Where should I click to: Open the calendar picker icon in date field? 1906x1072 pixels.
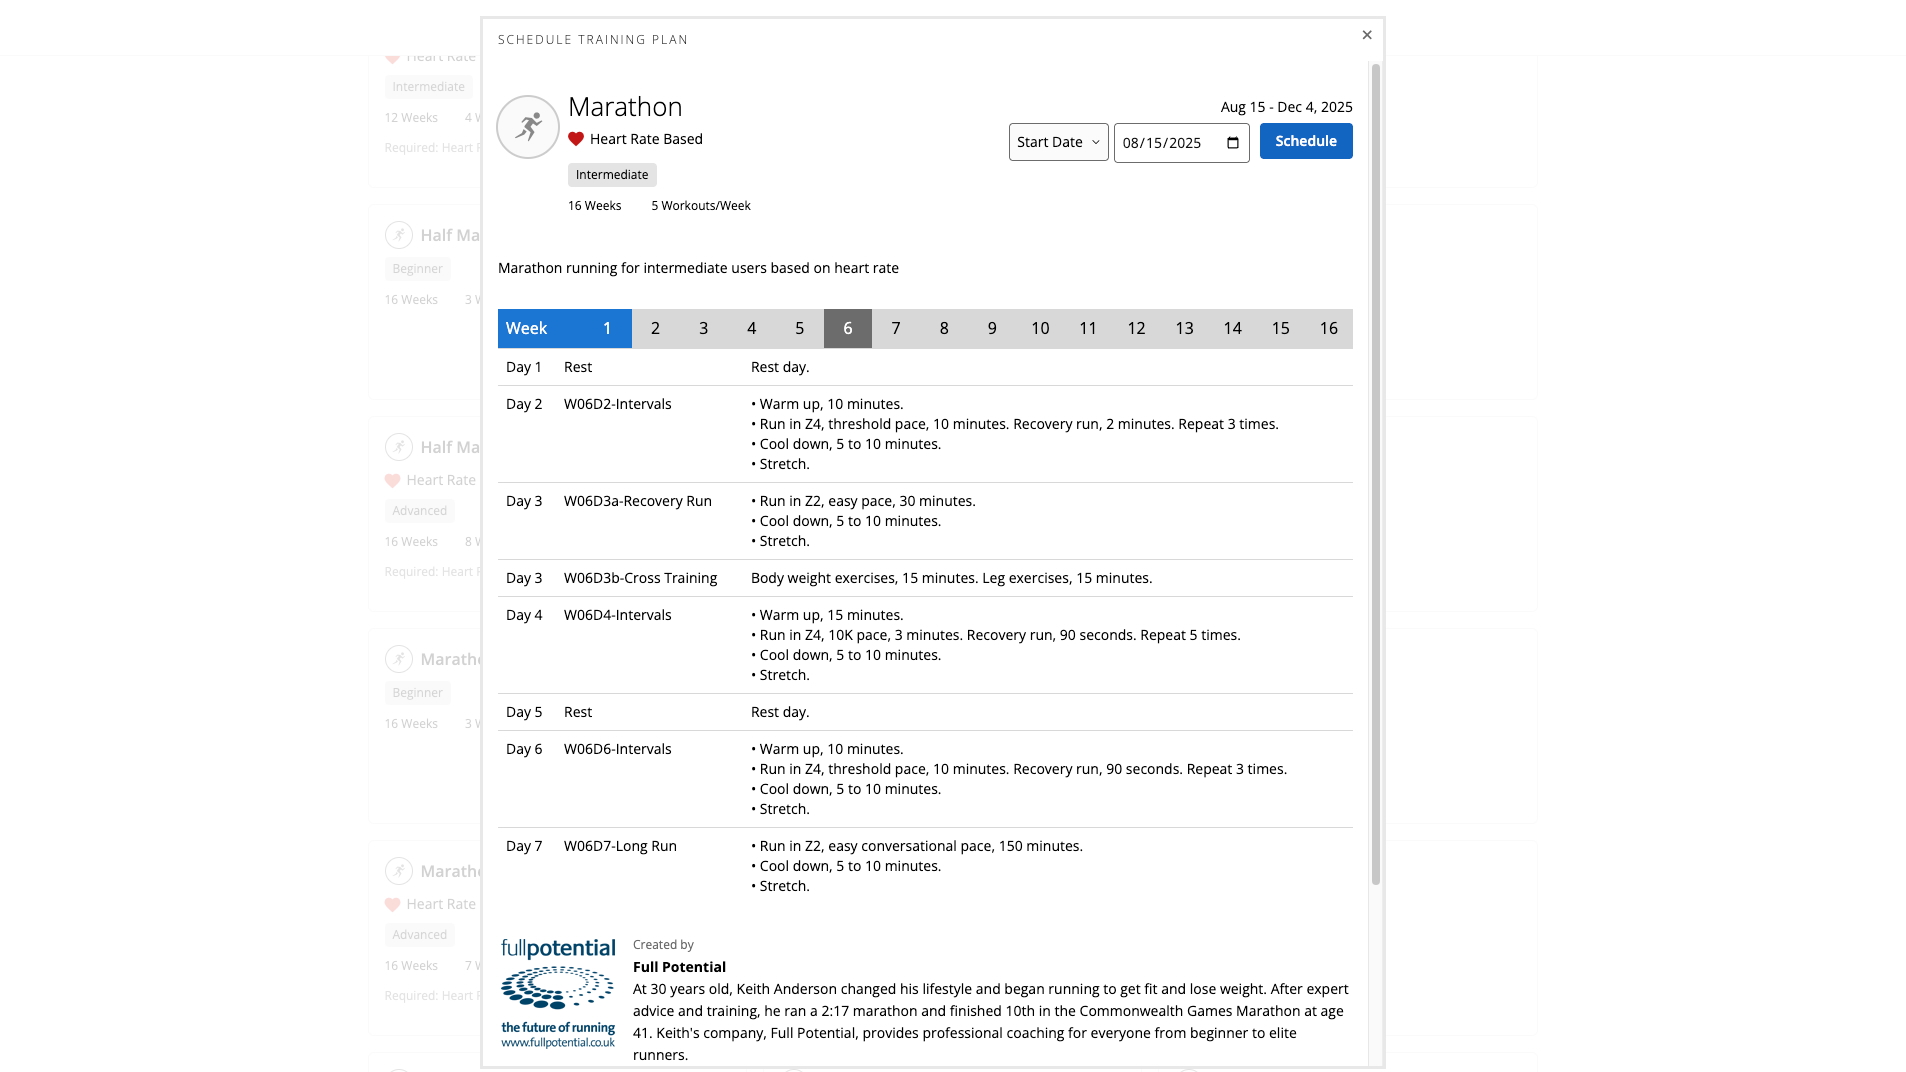pyautogui.click(x=1232, y=142)
